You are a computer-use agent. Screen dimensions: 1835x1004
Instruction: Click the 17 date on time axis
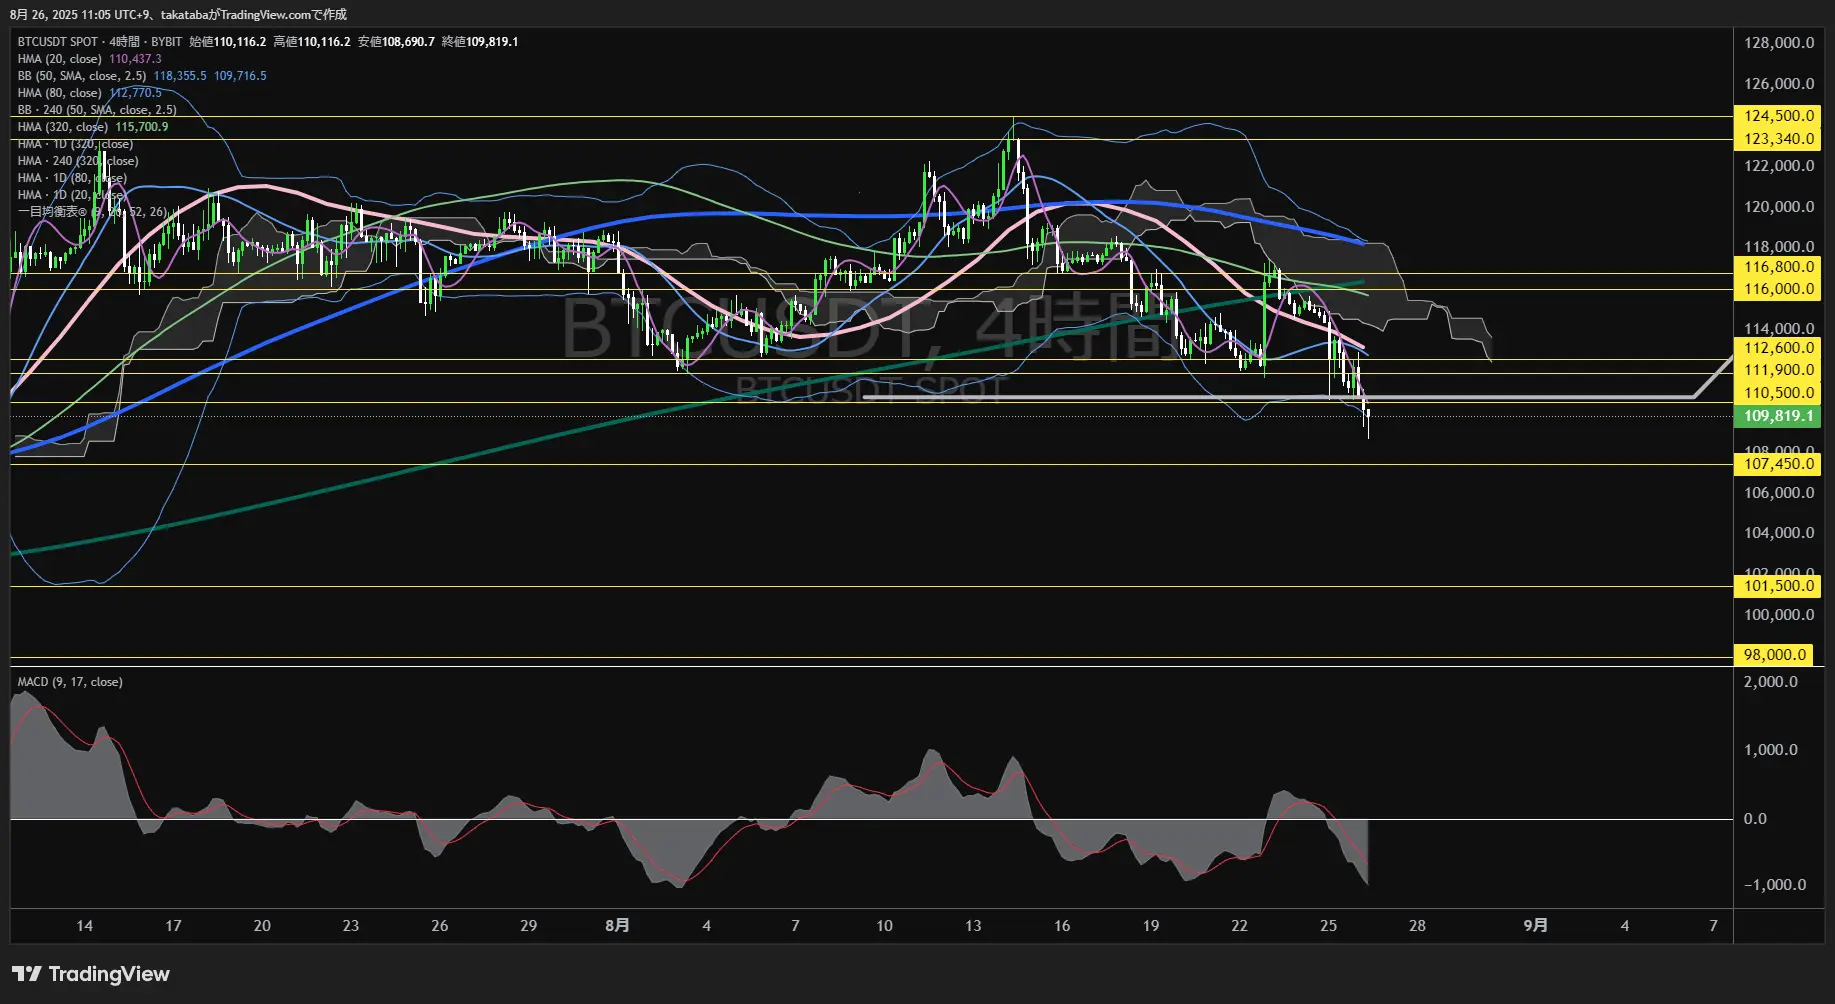173,926
